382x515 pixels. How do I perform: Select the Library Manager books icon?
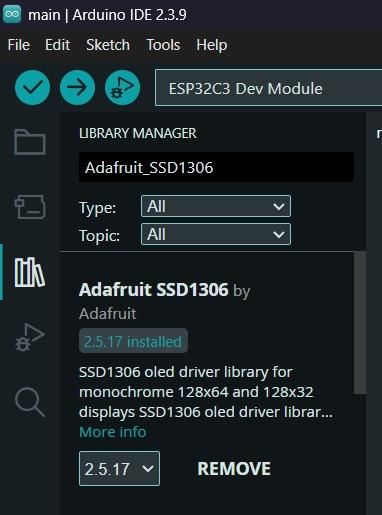(x=30, y=272)
